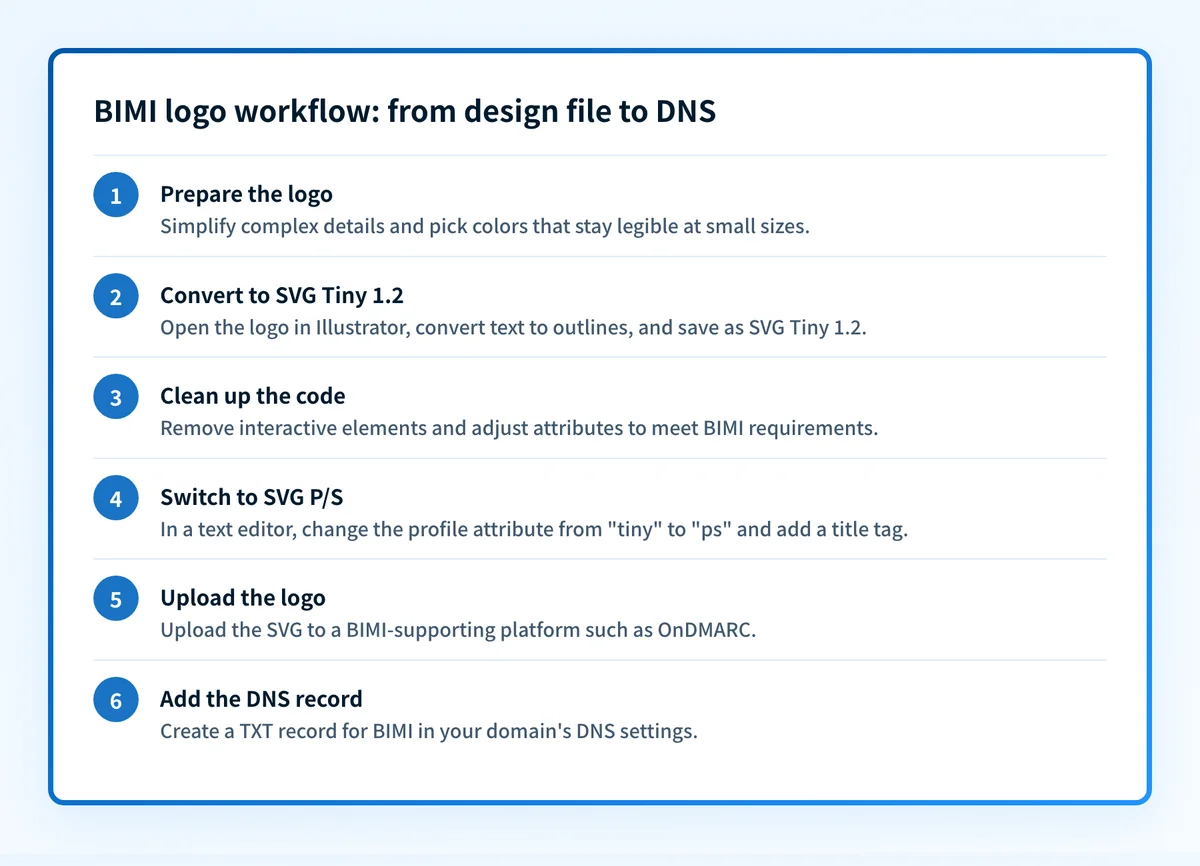Select the 'Prepare the logo' step title
This screenshot has width=1200, height=866.
click(246, 194)
